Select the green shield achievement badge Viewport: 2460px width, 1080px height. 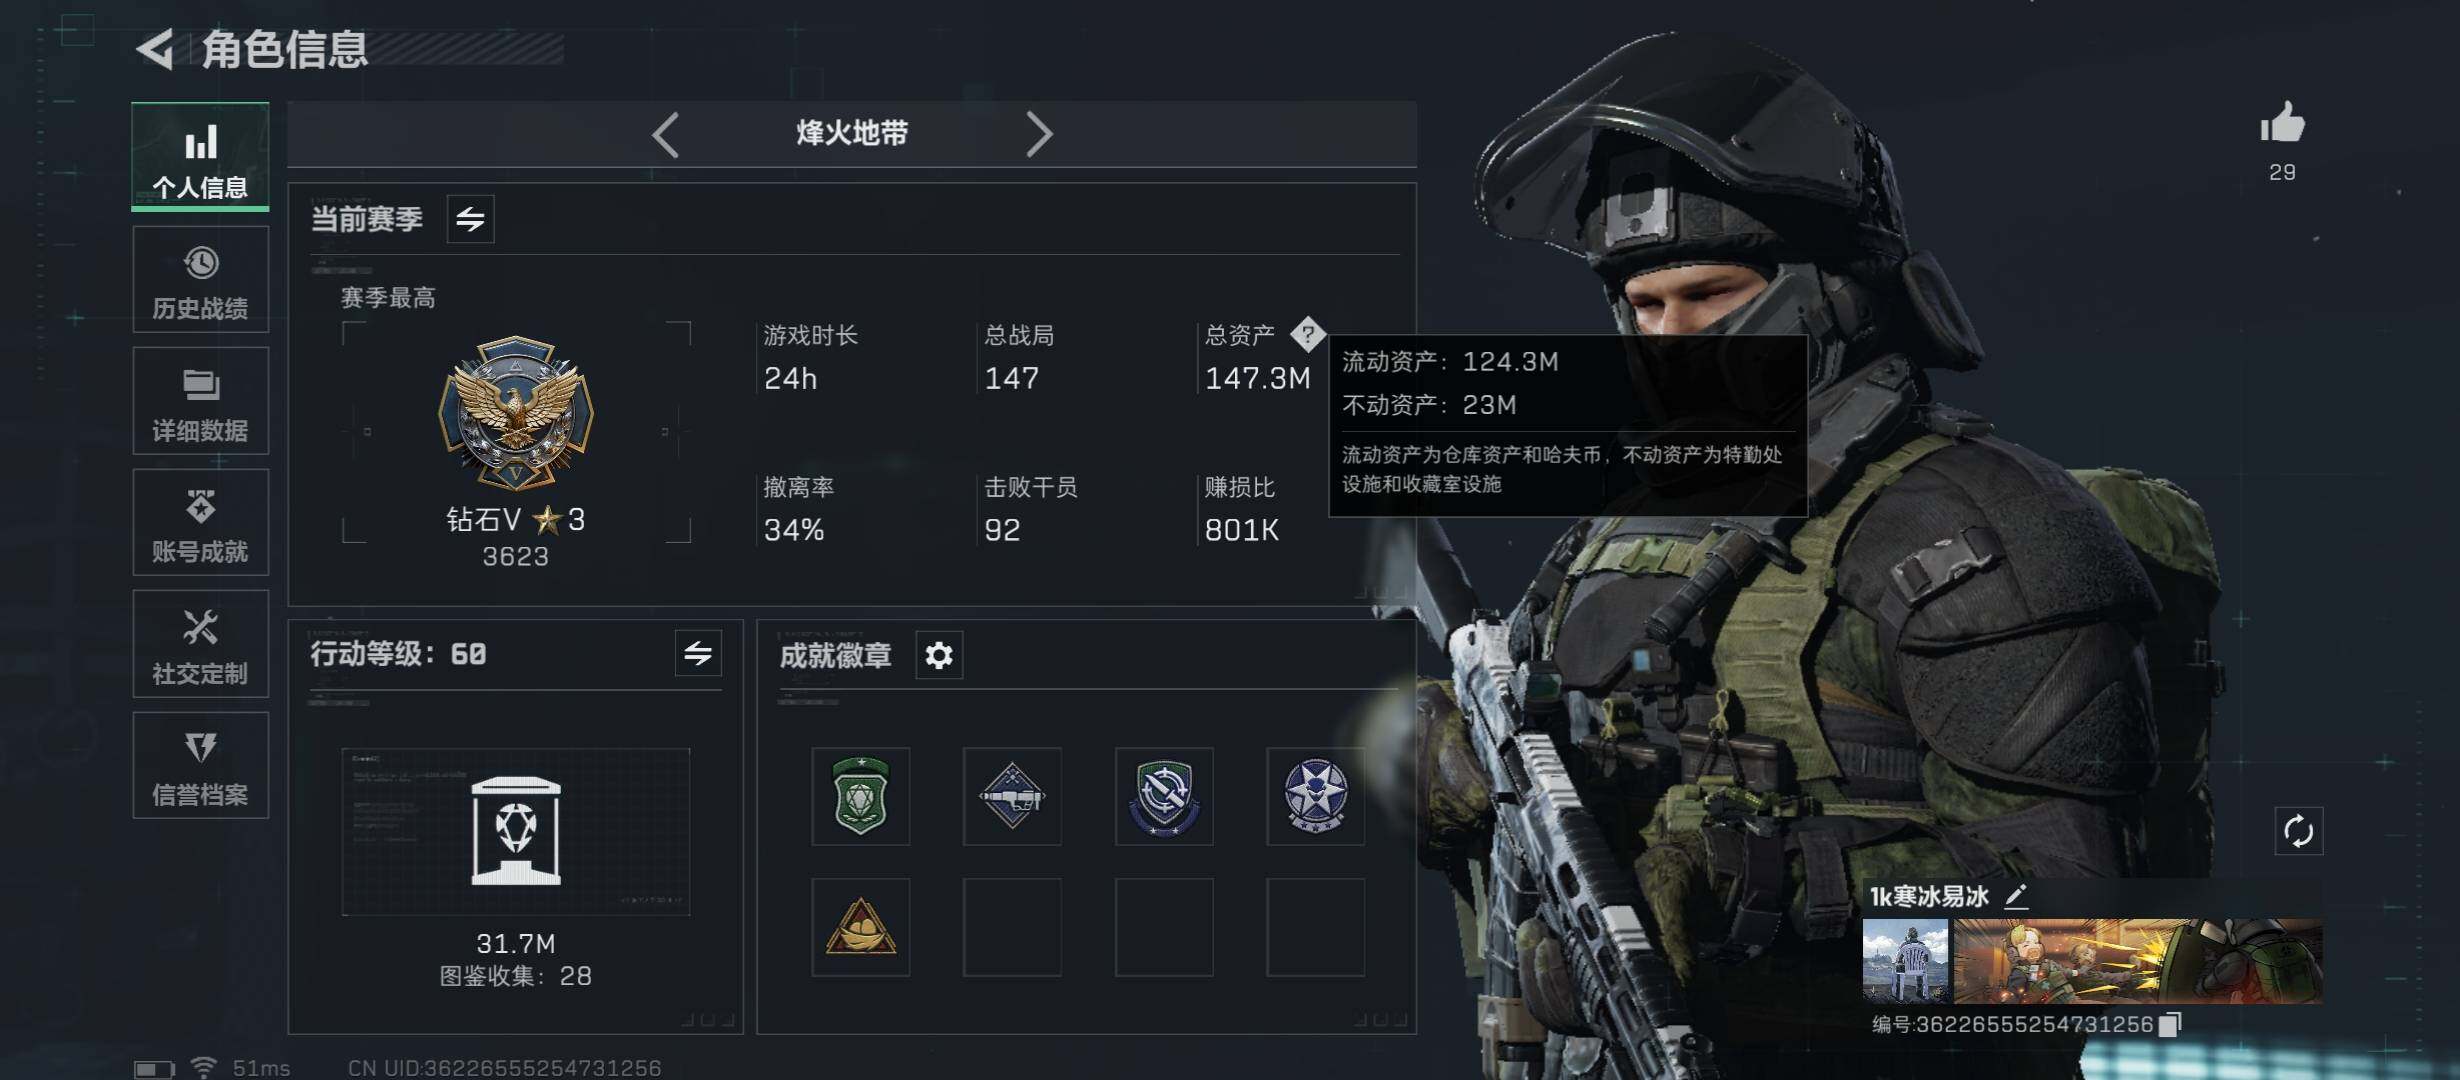pos(861,796)
